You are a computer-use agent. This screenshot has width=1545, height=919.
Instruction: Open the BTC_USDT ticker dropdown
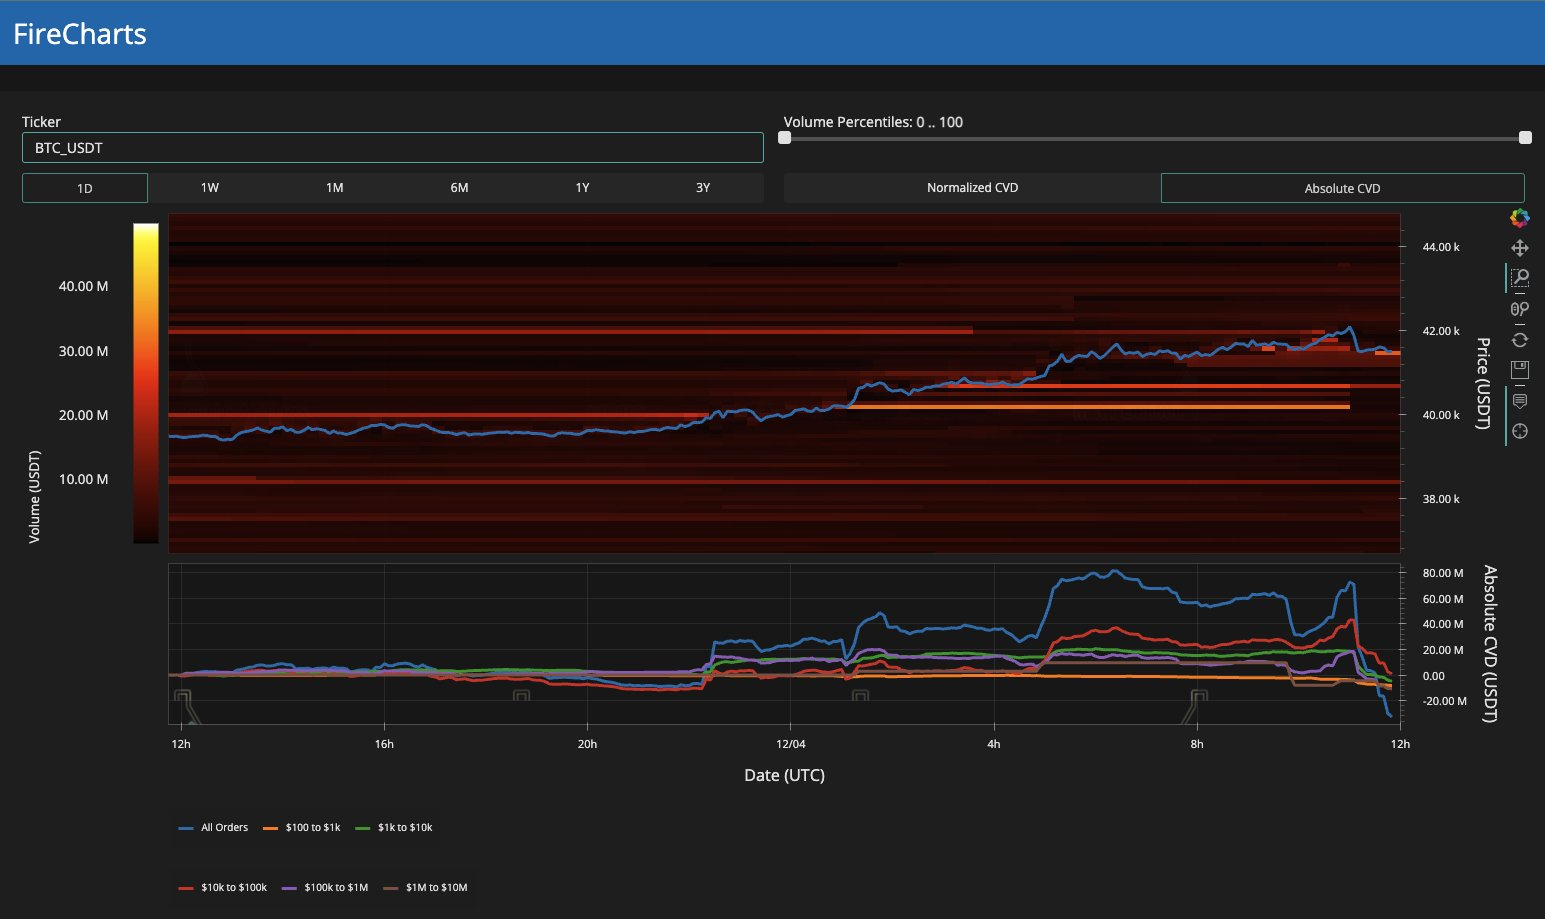392,148
